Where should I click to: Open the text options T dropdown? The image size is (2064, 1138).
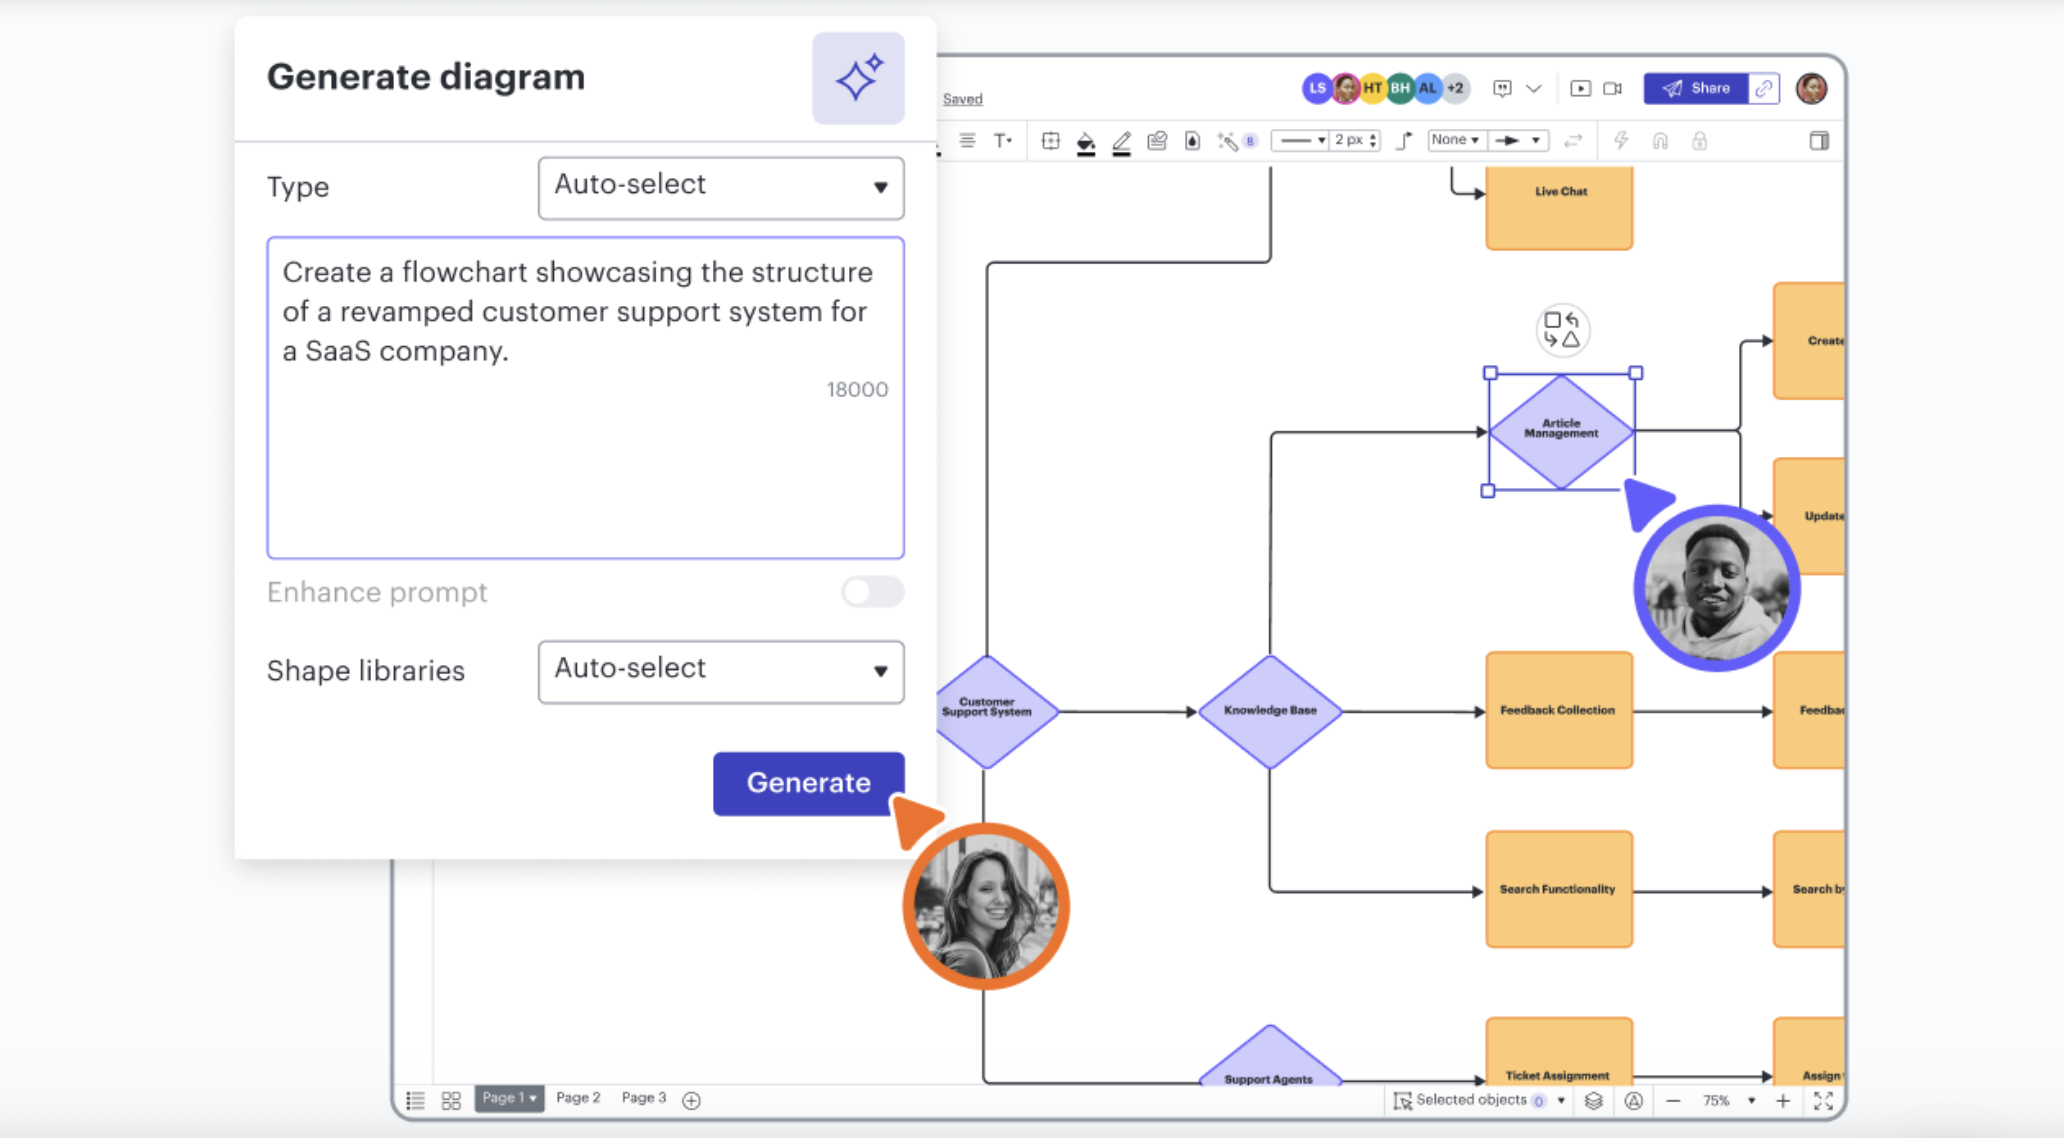tap(1003, 141)
